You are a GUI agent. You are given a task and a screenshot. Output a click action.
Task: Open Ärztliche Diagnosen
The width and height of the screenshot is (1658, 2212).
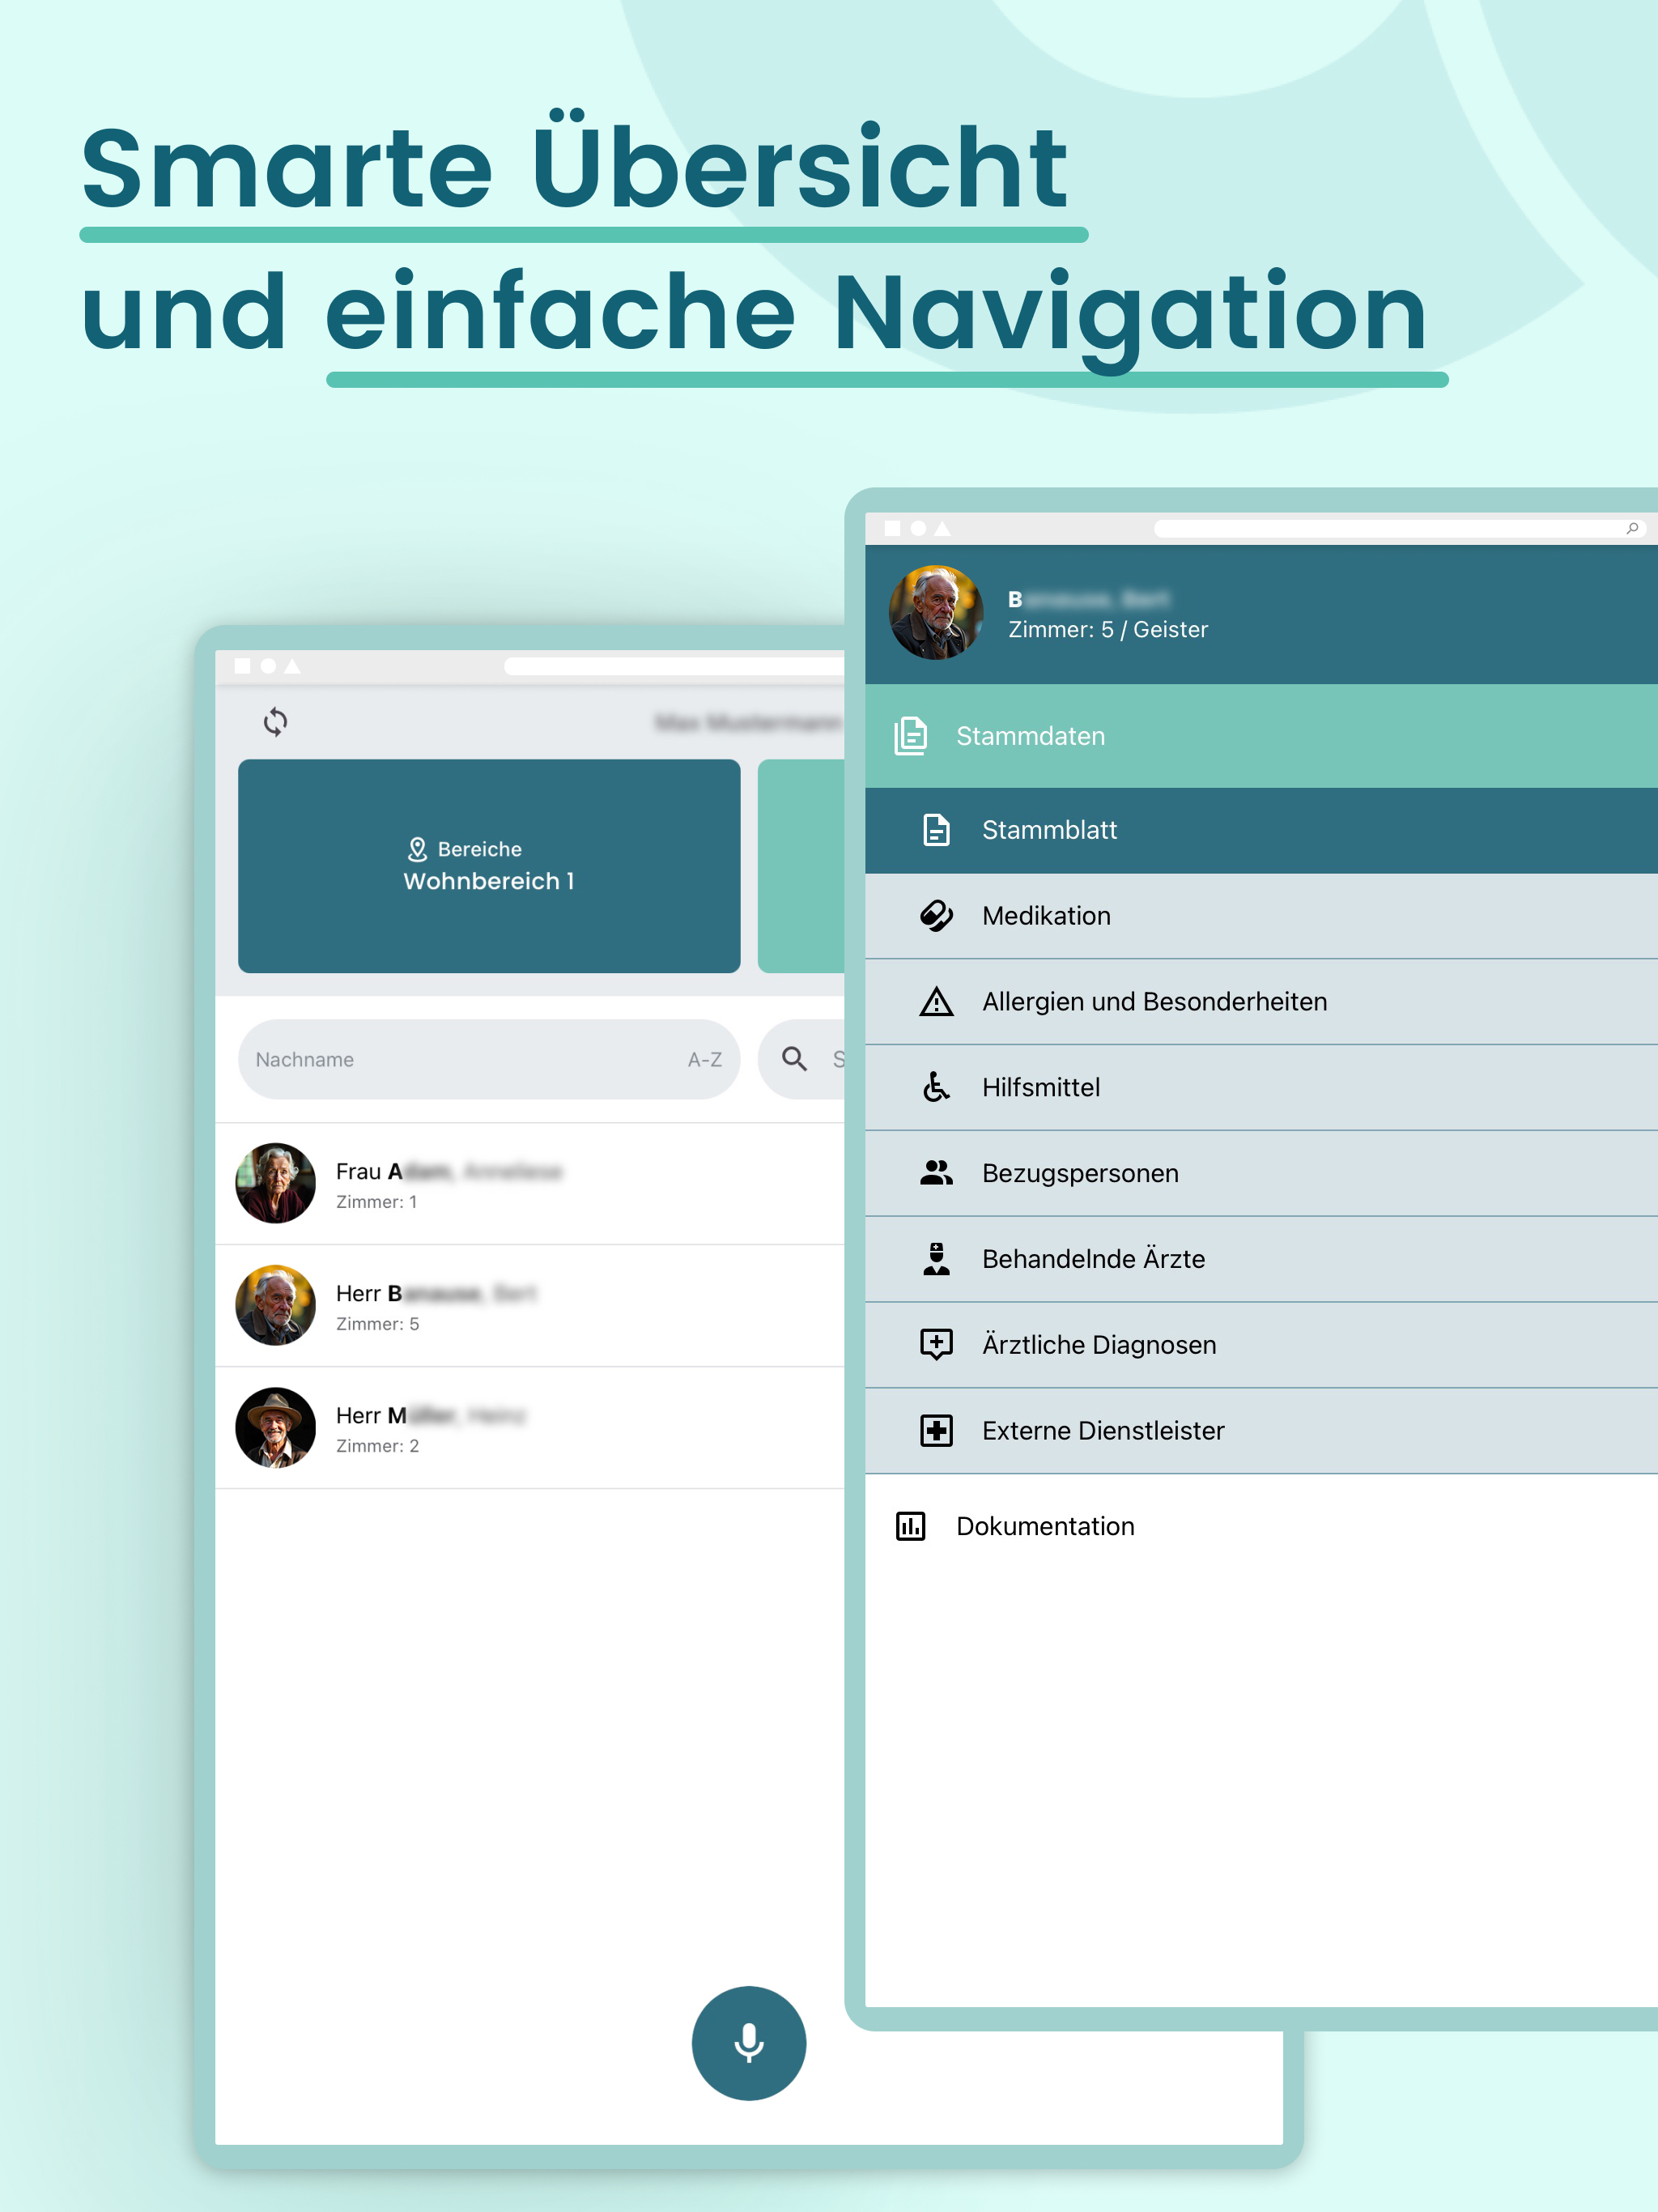(1261, 1346)
